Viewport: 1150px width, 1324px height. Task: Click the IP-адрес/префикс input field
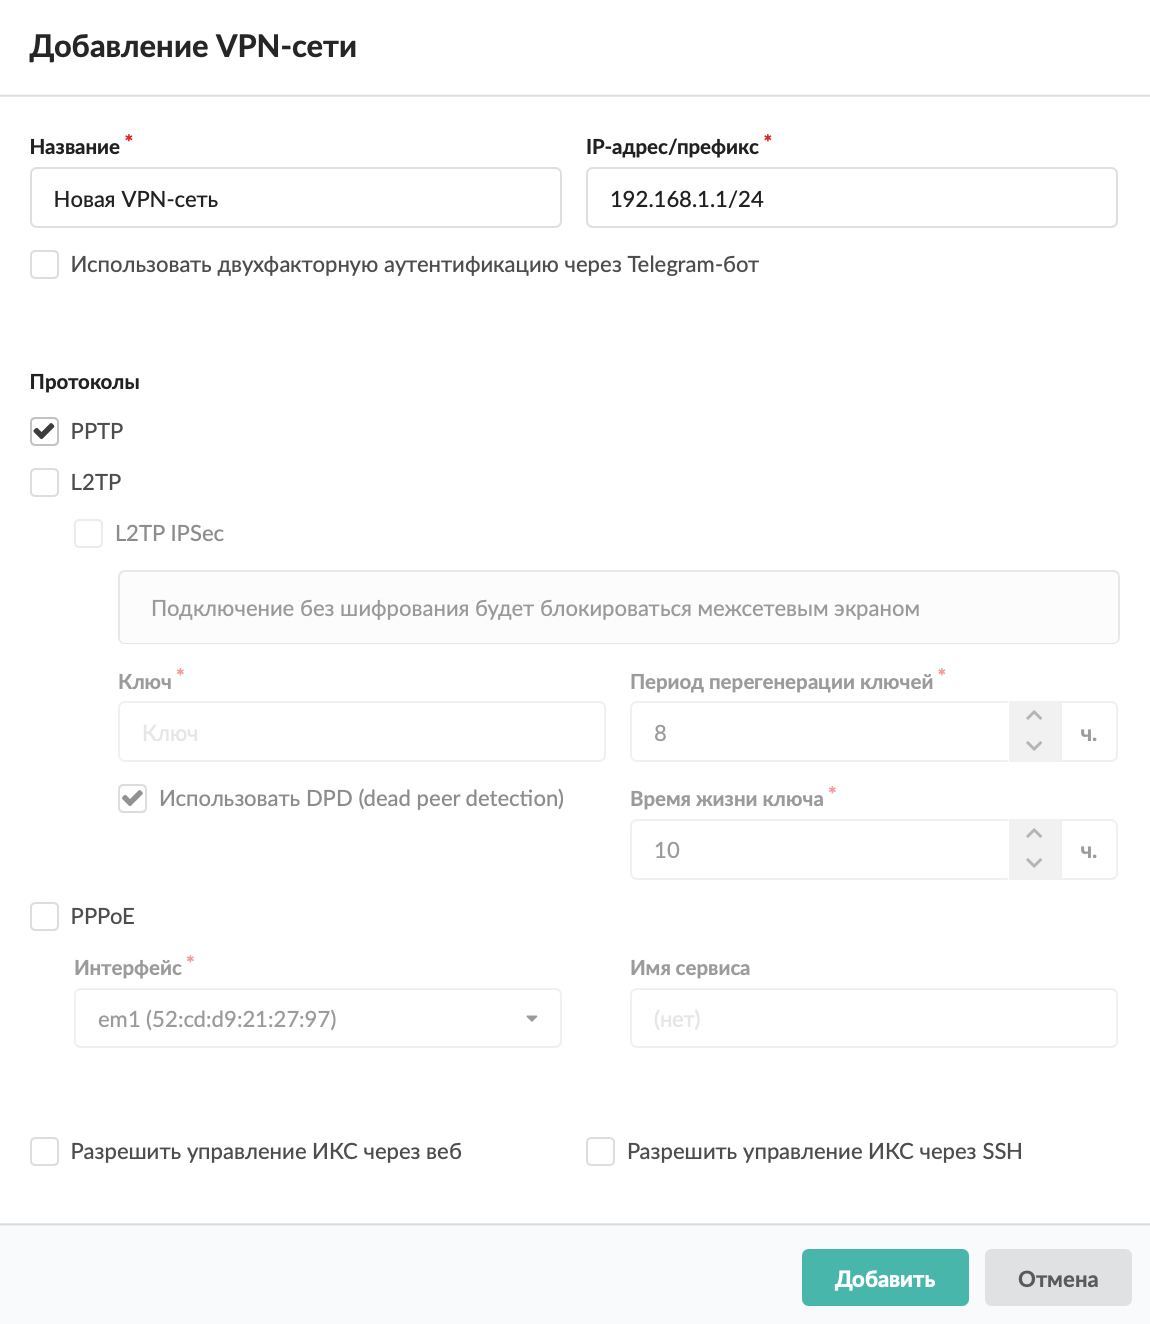[851, 198]
